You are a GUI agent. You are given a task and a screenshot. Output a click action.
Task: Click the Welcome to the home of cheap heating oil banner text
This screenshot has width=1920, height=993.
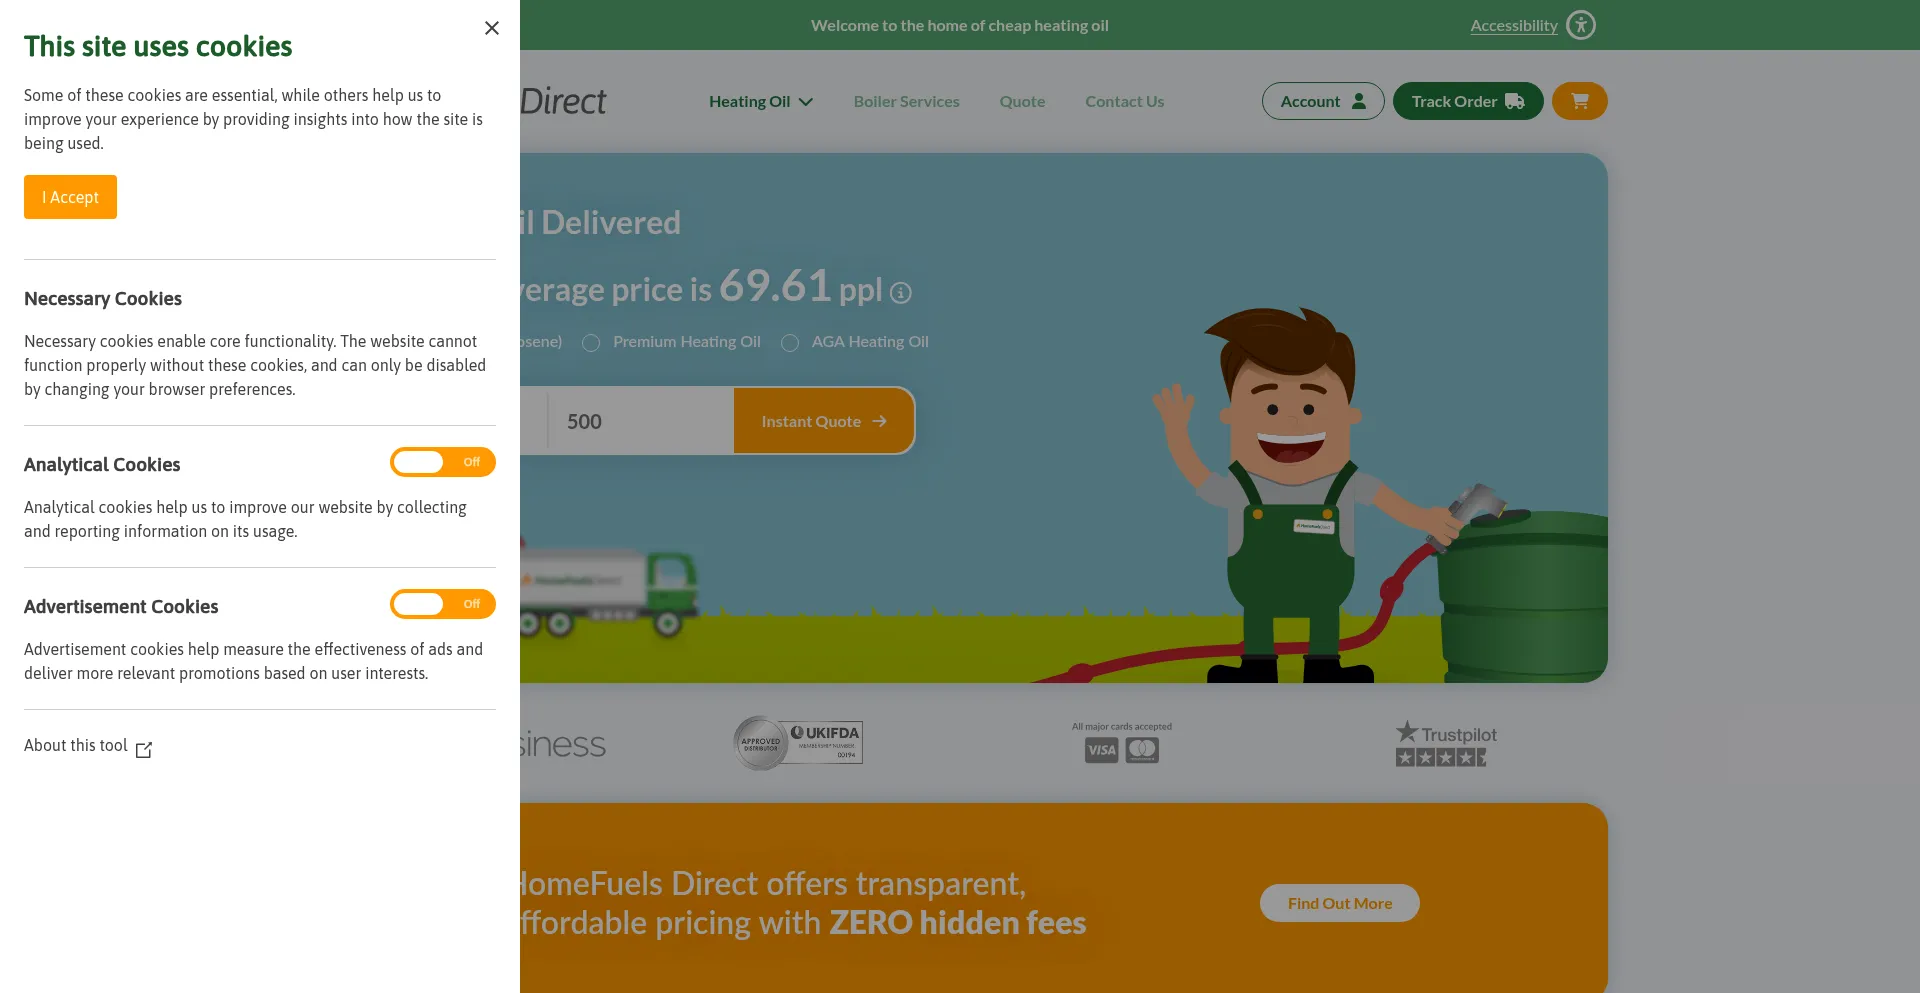pyautogui.click(x=960, y=25)
